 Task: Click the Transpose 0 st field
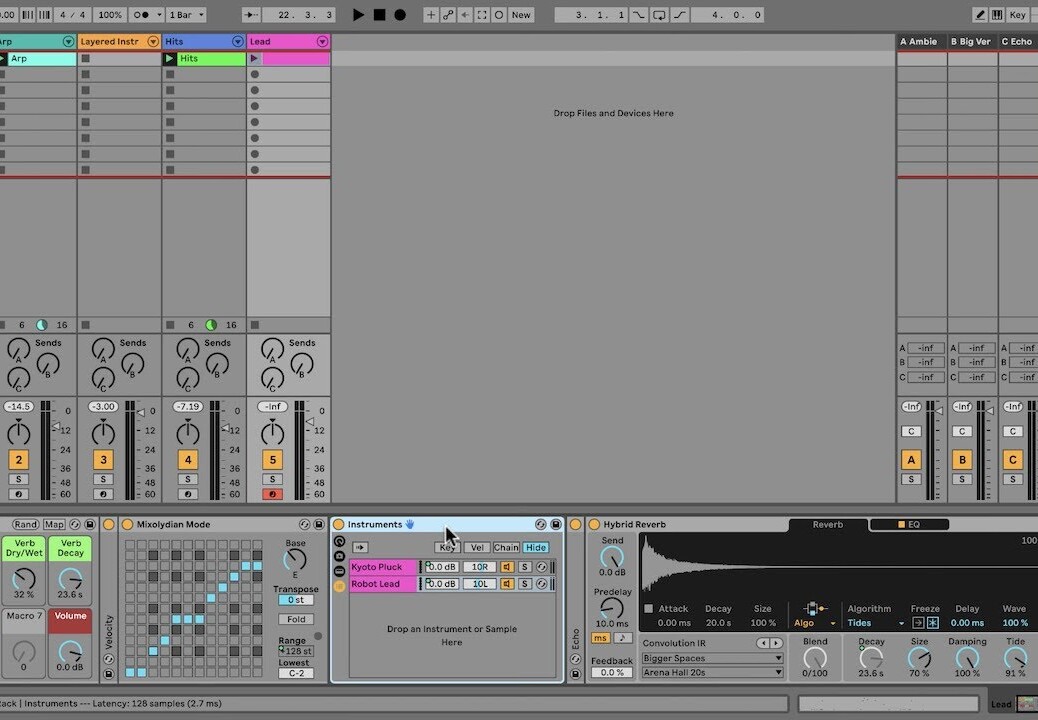(296, 600)
